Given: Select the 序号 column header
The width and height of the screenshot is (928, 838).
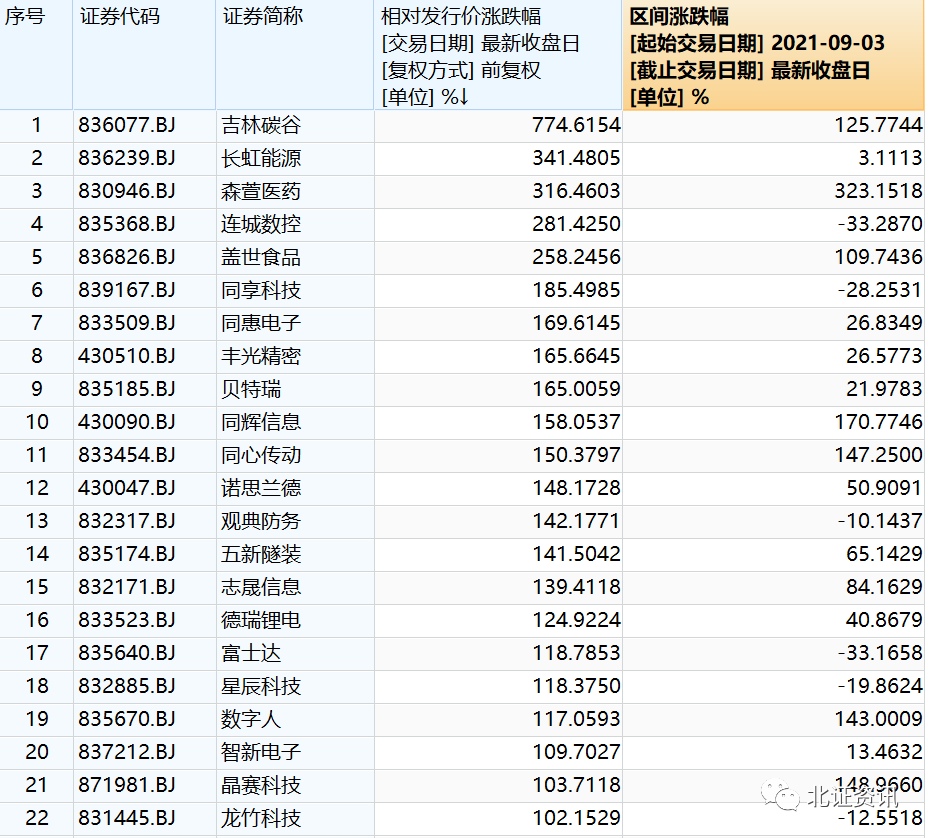Looking at the screenshot, I should click(x=26, y=17).
